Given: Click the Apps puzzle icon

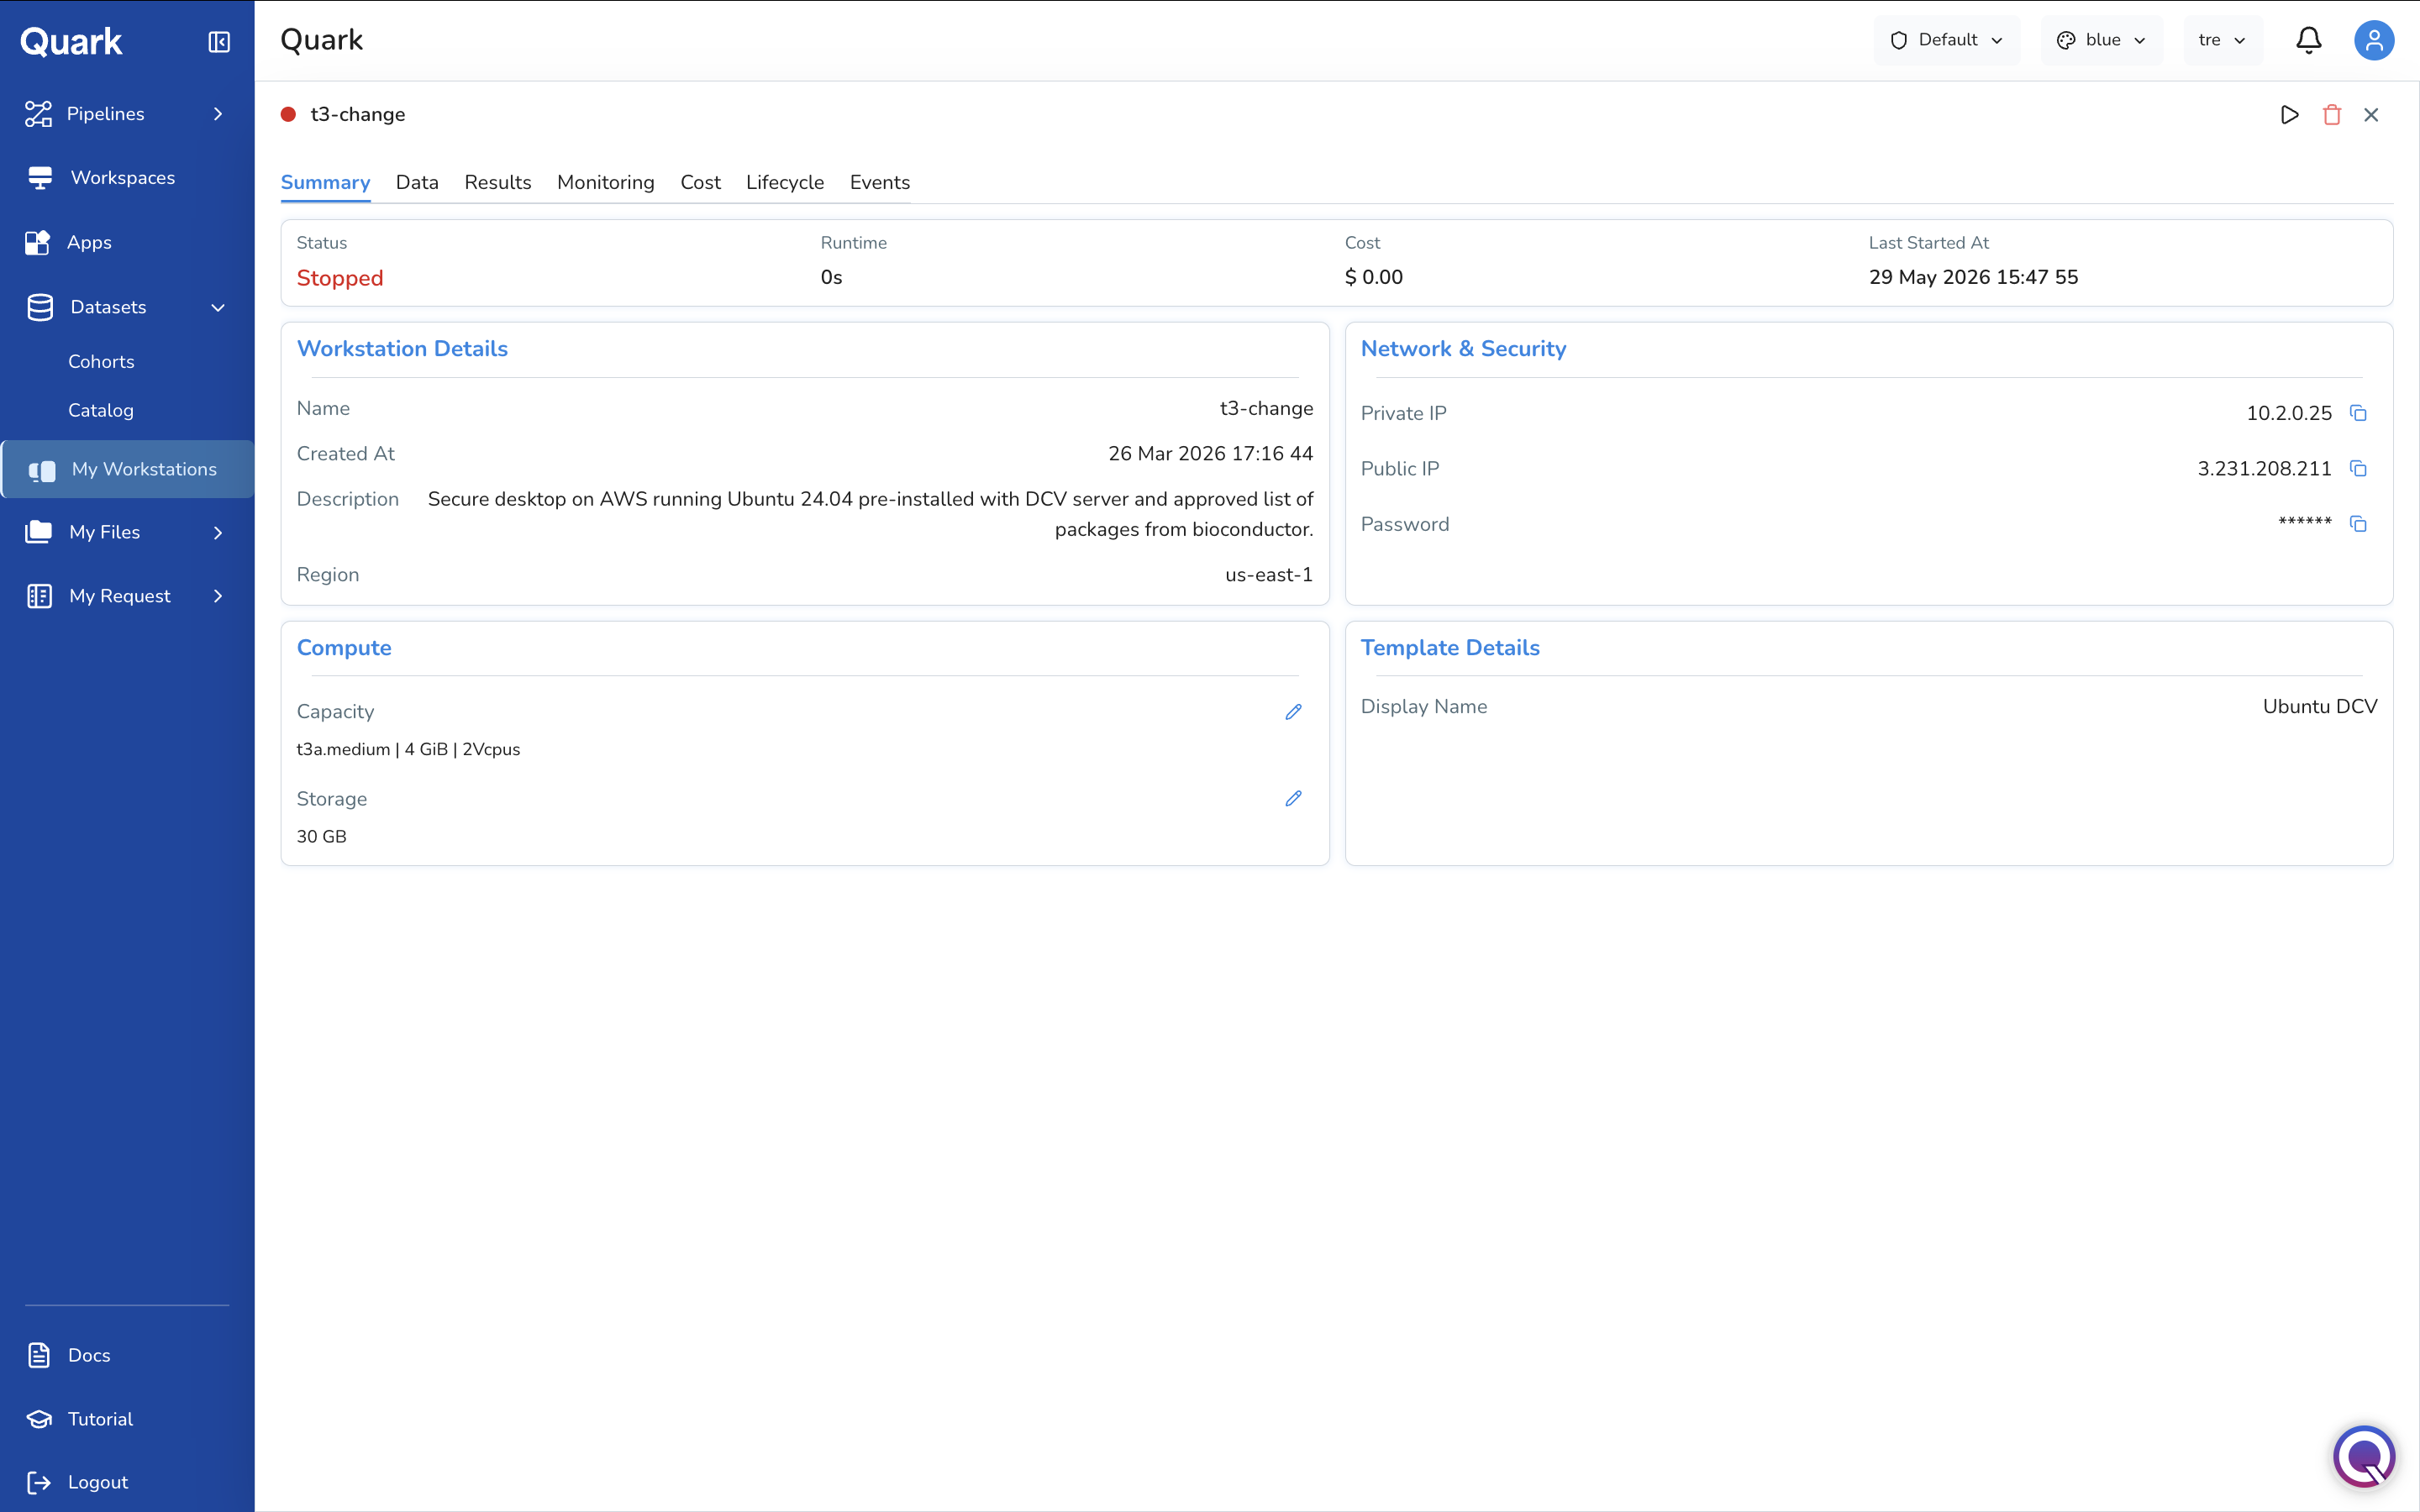Looking at the screenshot, I should 38,243.
